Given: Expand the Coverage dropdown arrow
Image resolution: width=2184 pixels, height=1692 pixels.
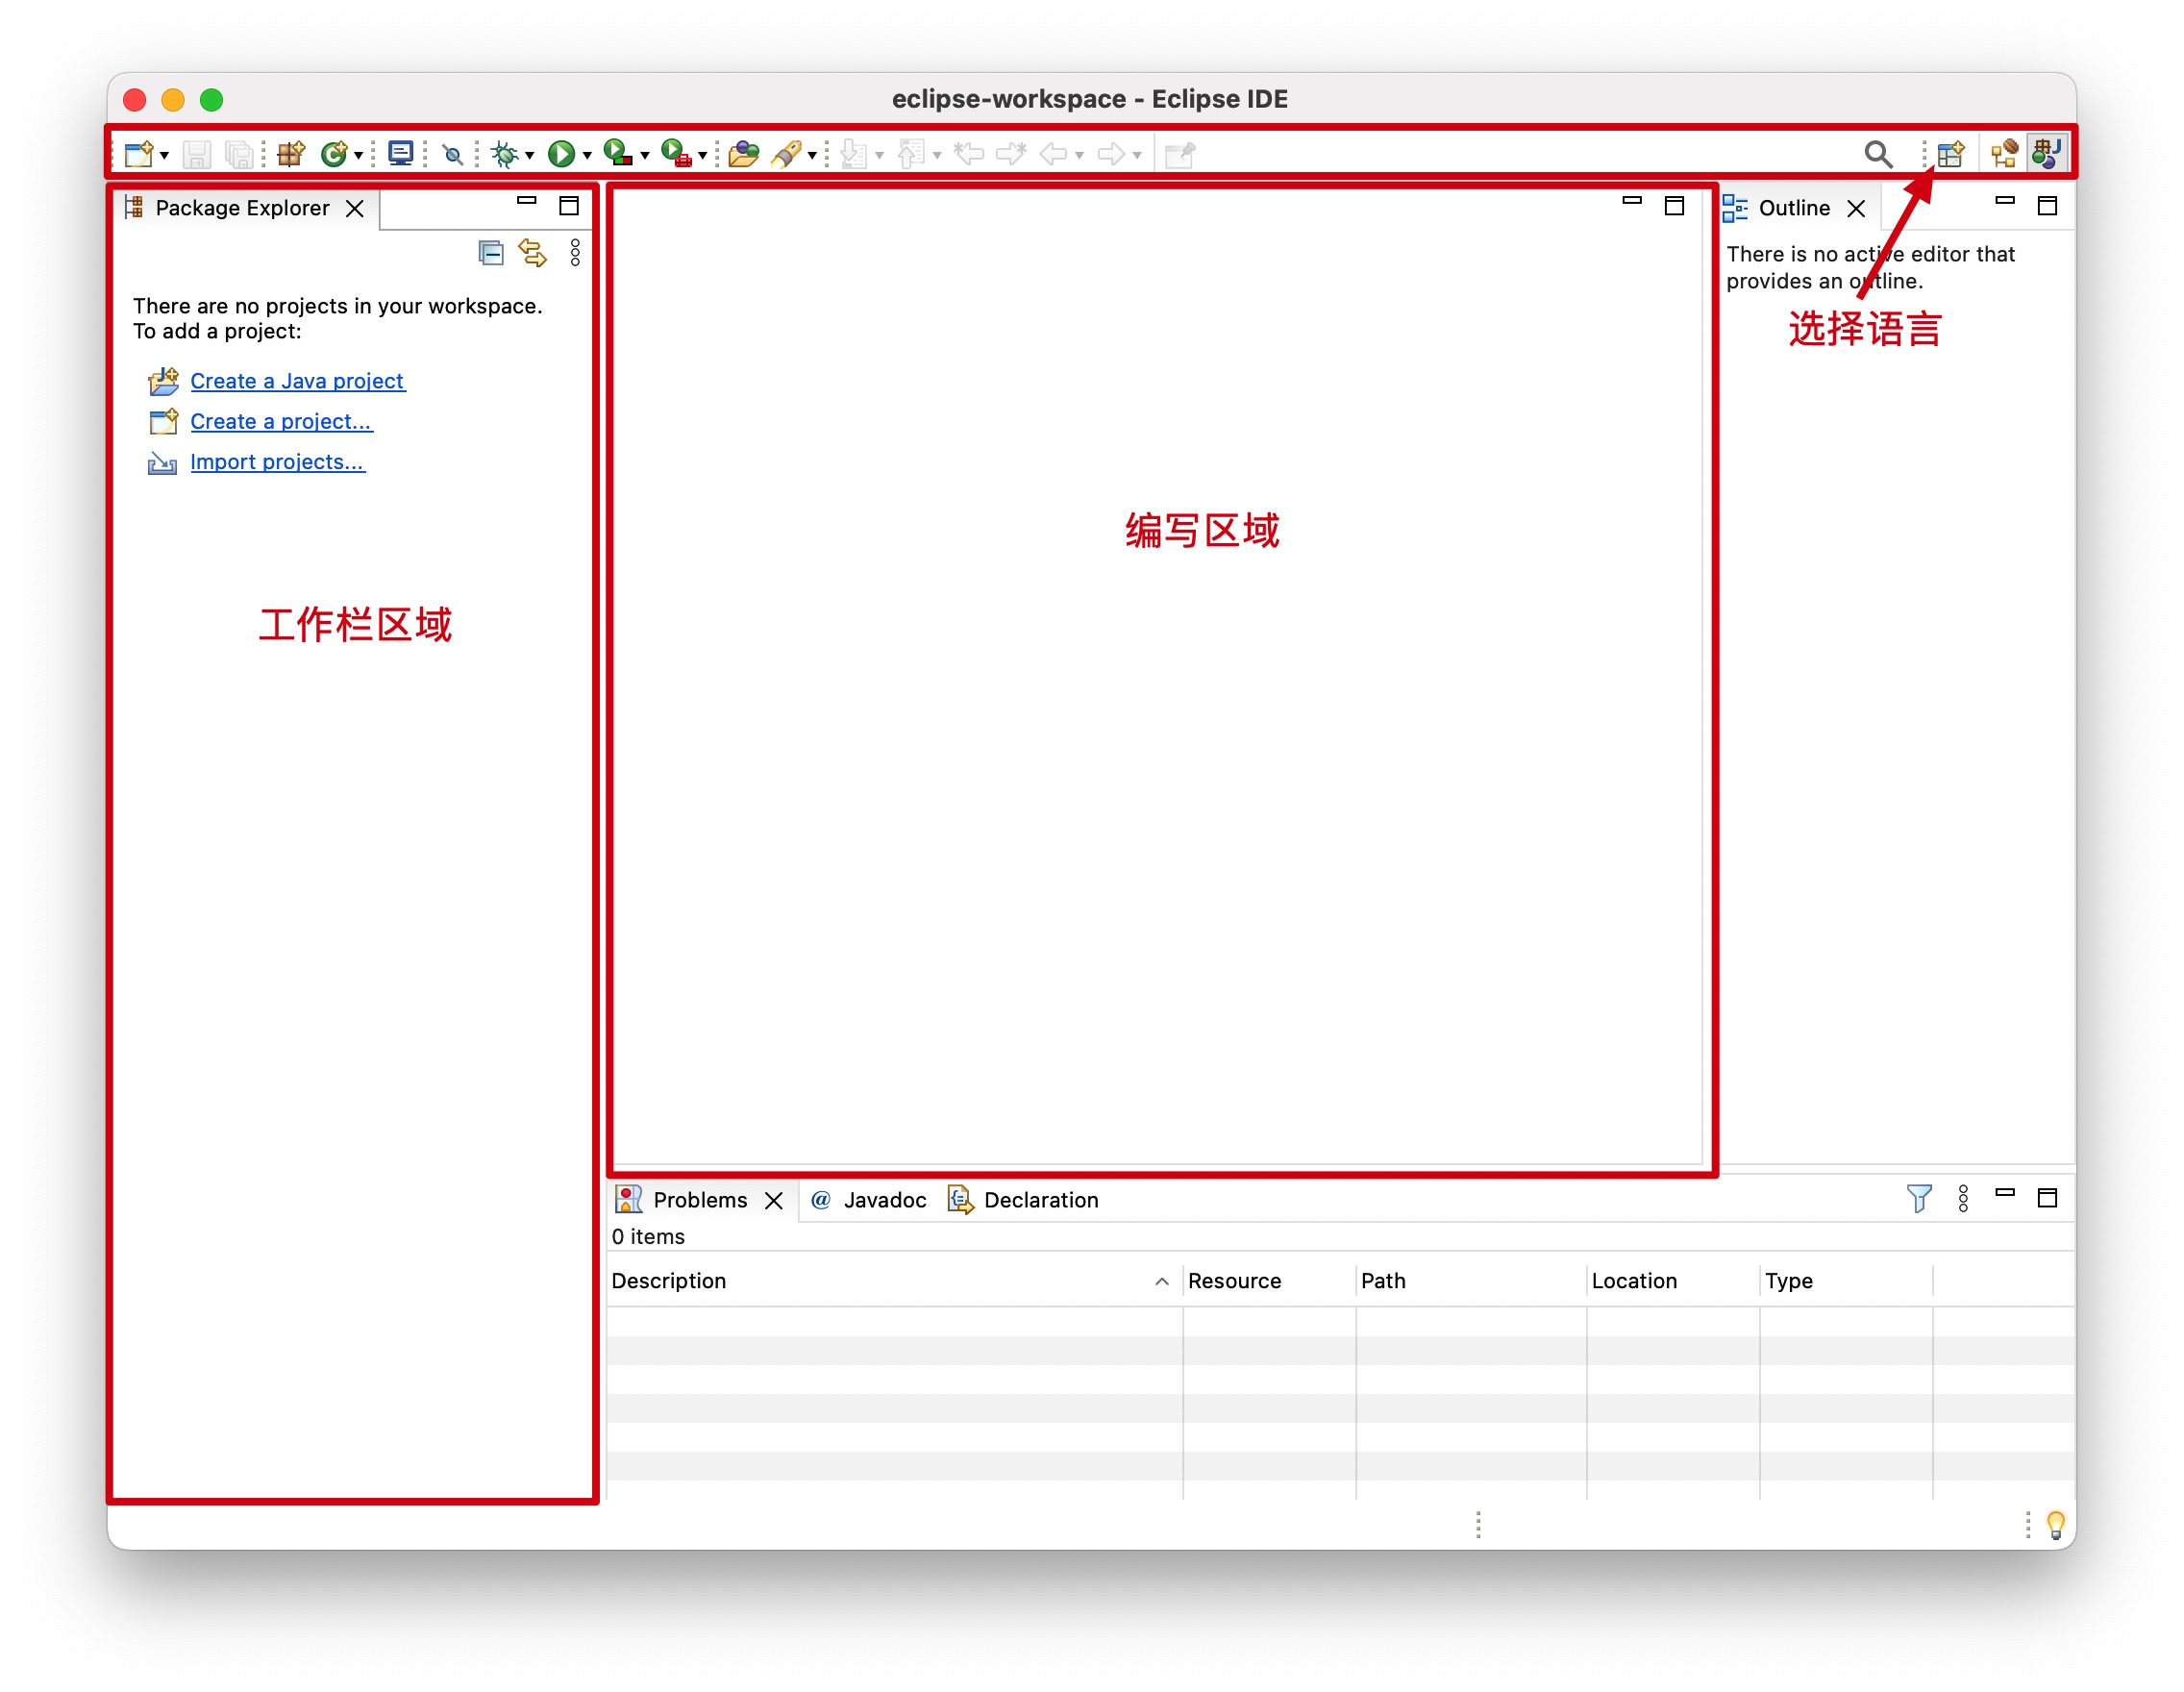Looking at the screenshot, I should pyautogui.click(x=645, y=155).
